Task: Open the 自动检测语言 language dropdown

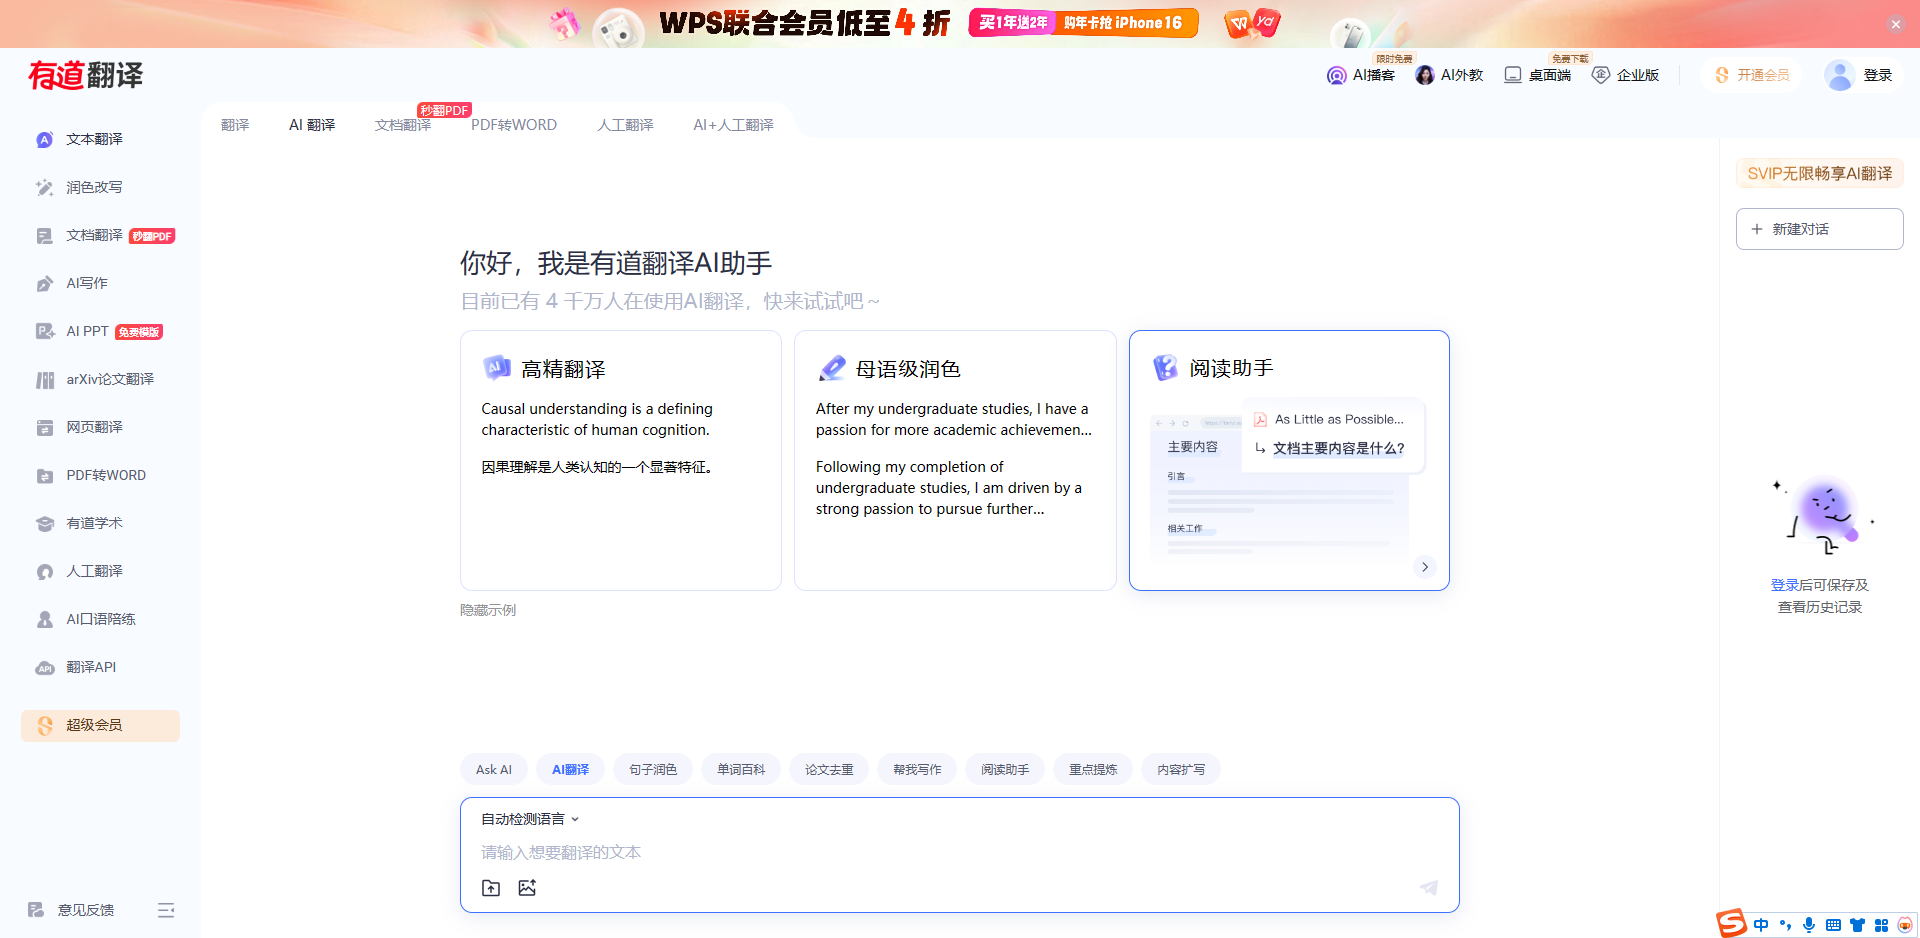Action: (x=528, y=818)
